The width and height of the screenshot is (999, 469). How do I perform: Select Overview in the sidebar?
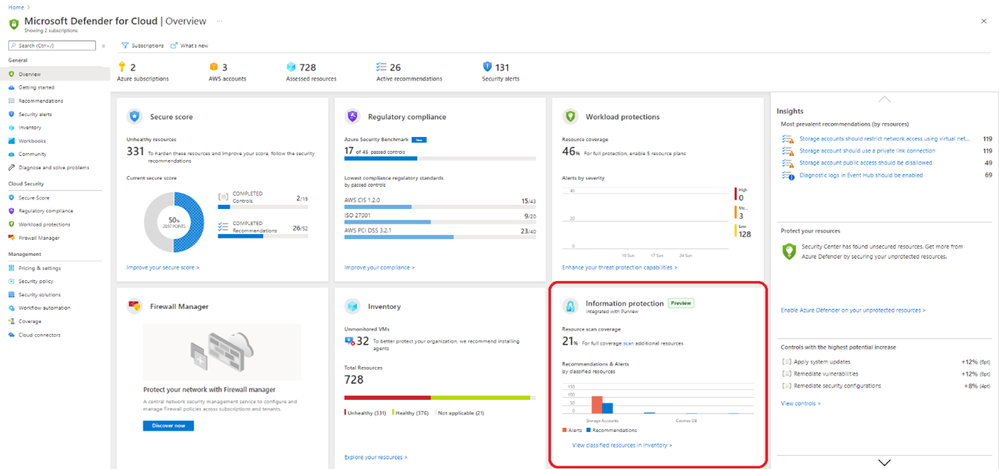pos(55,74)
